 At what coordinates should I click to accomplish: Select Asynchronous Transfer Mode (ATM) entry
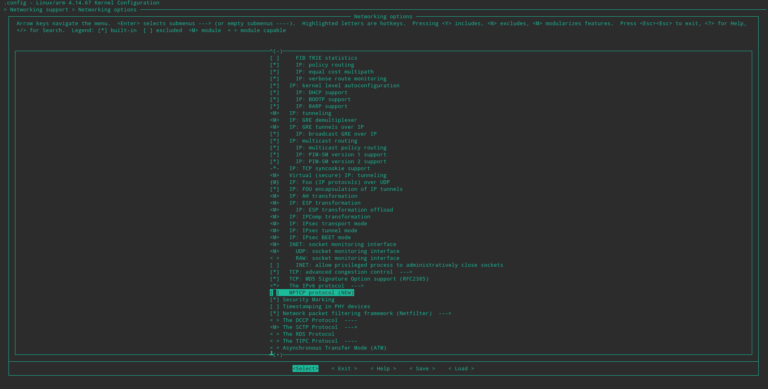click(328, 347)
